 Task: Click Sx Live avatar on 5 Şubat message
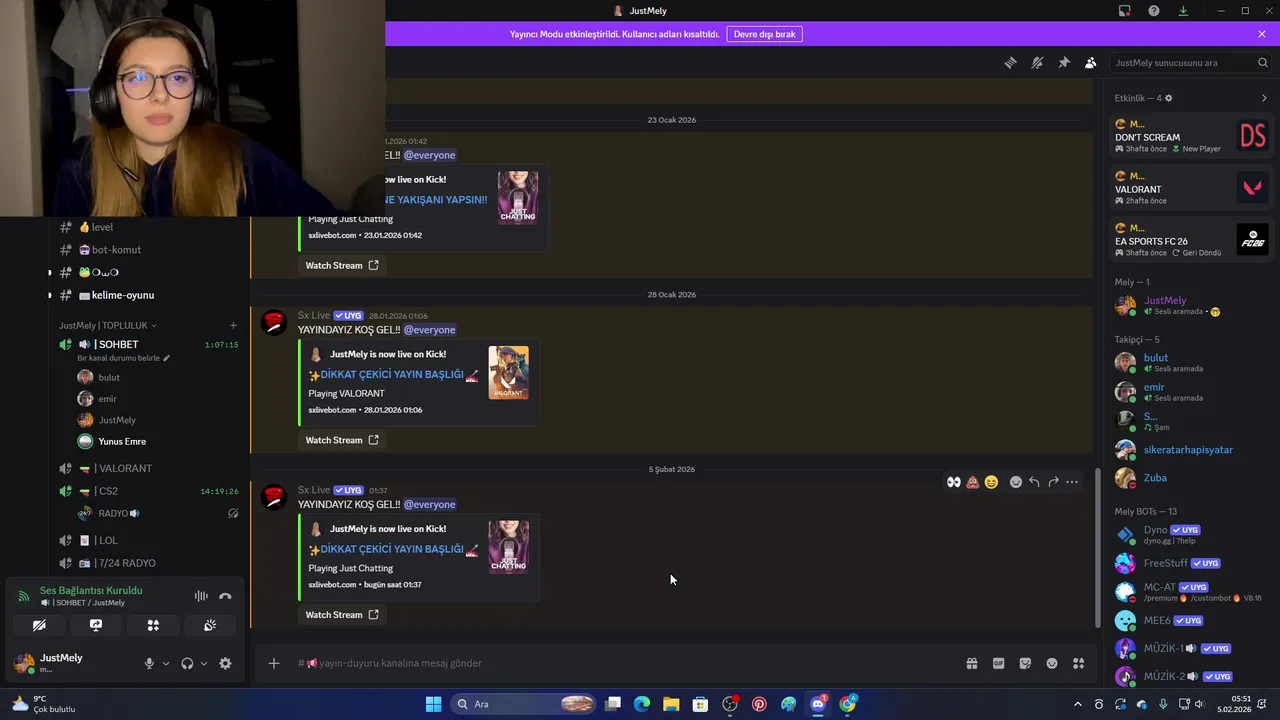[274, 497]
